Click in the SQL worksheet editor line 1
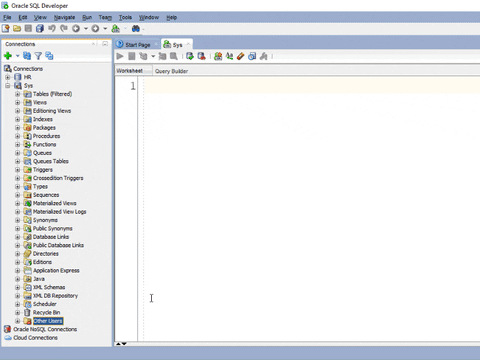This screenshot has height=360, width=480. click(312, 86)
